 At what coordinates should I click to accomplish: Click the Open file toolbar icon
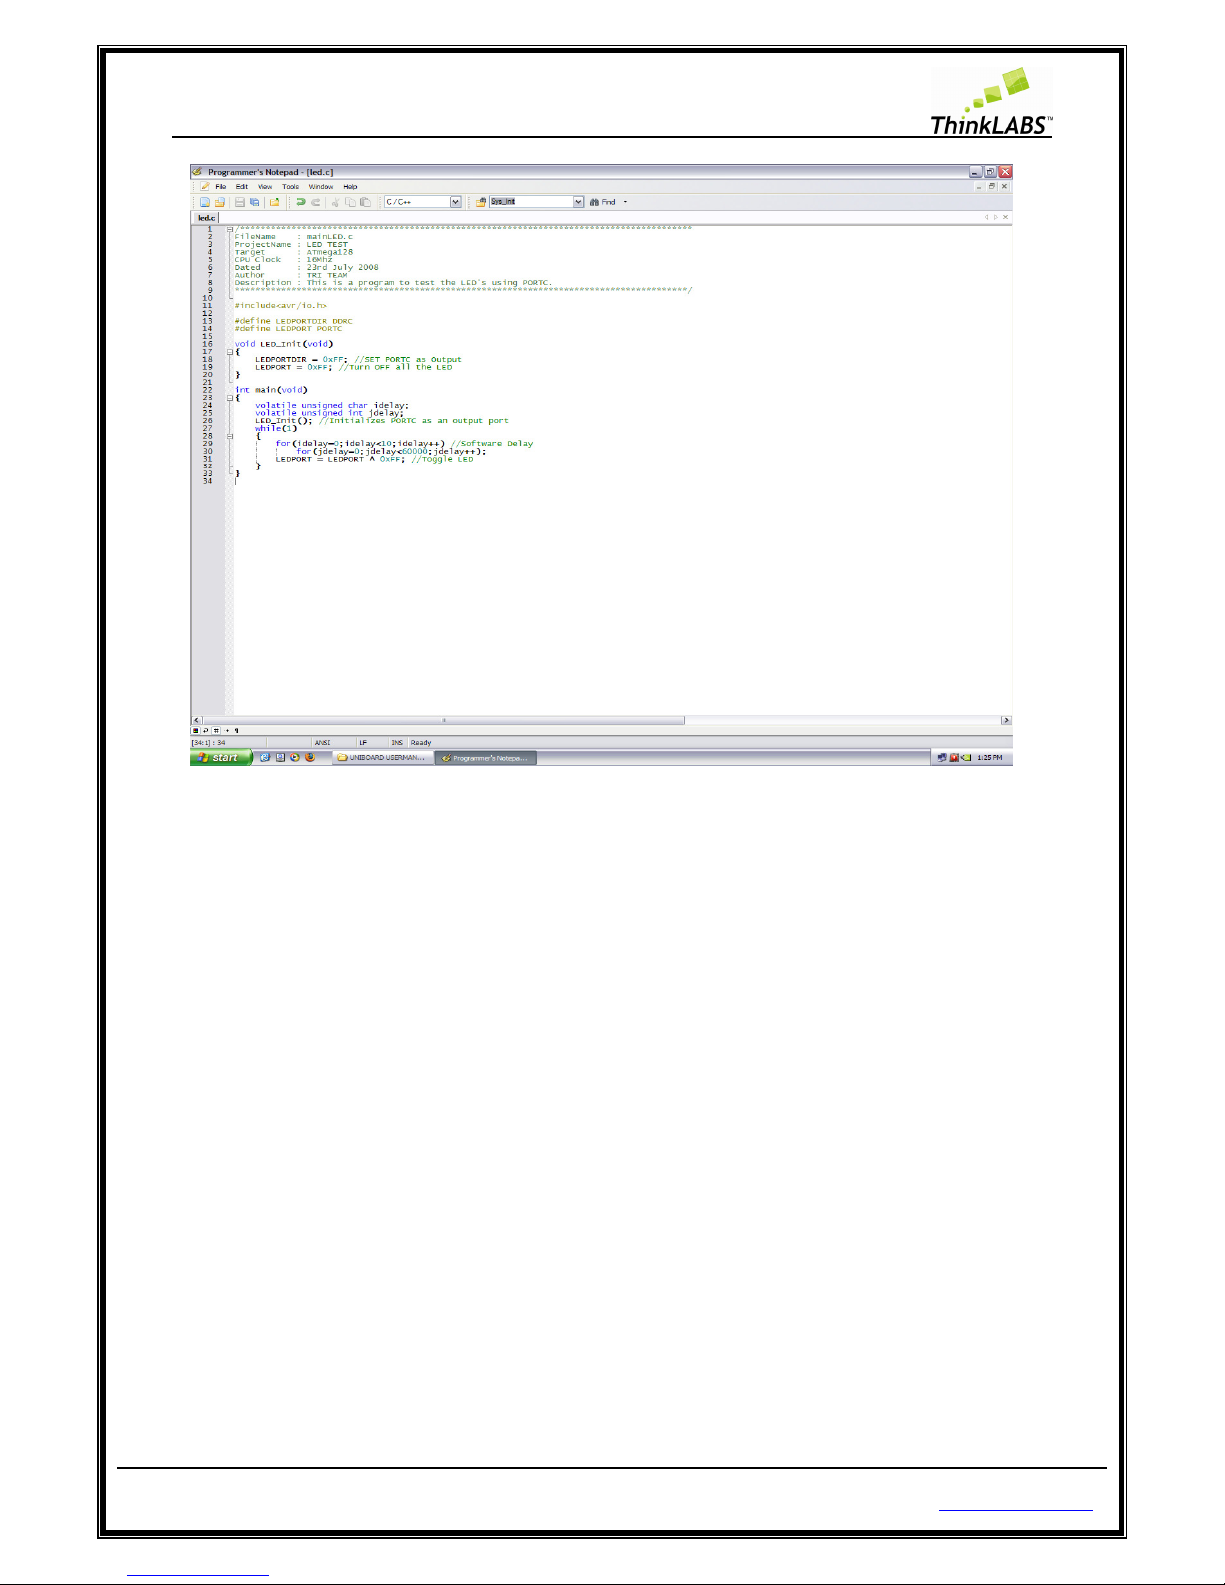coord(219,202)
